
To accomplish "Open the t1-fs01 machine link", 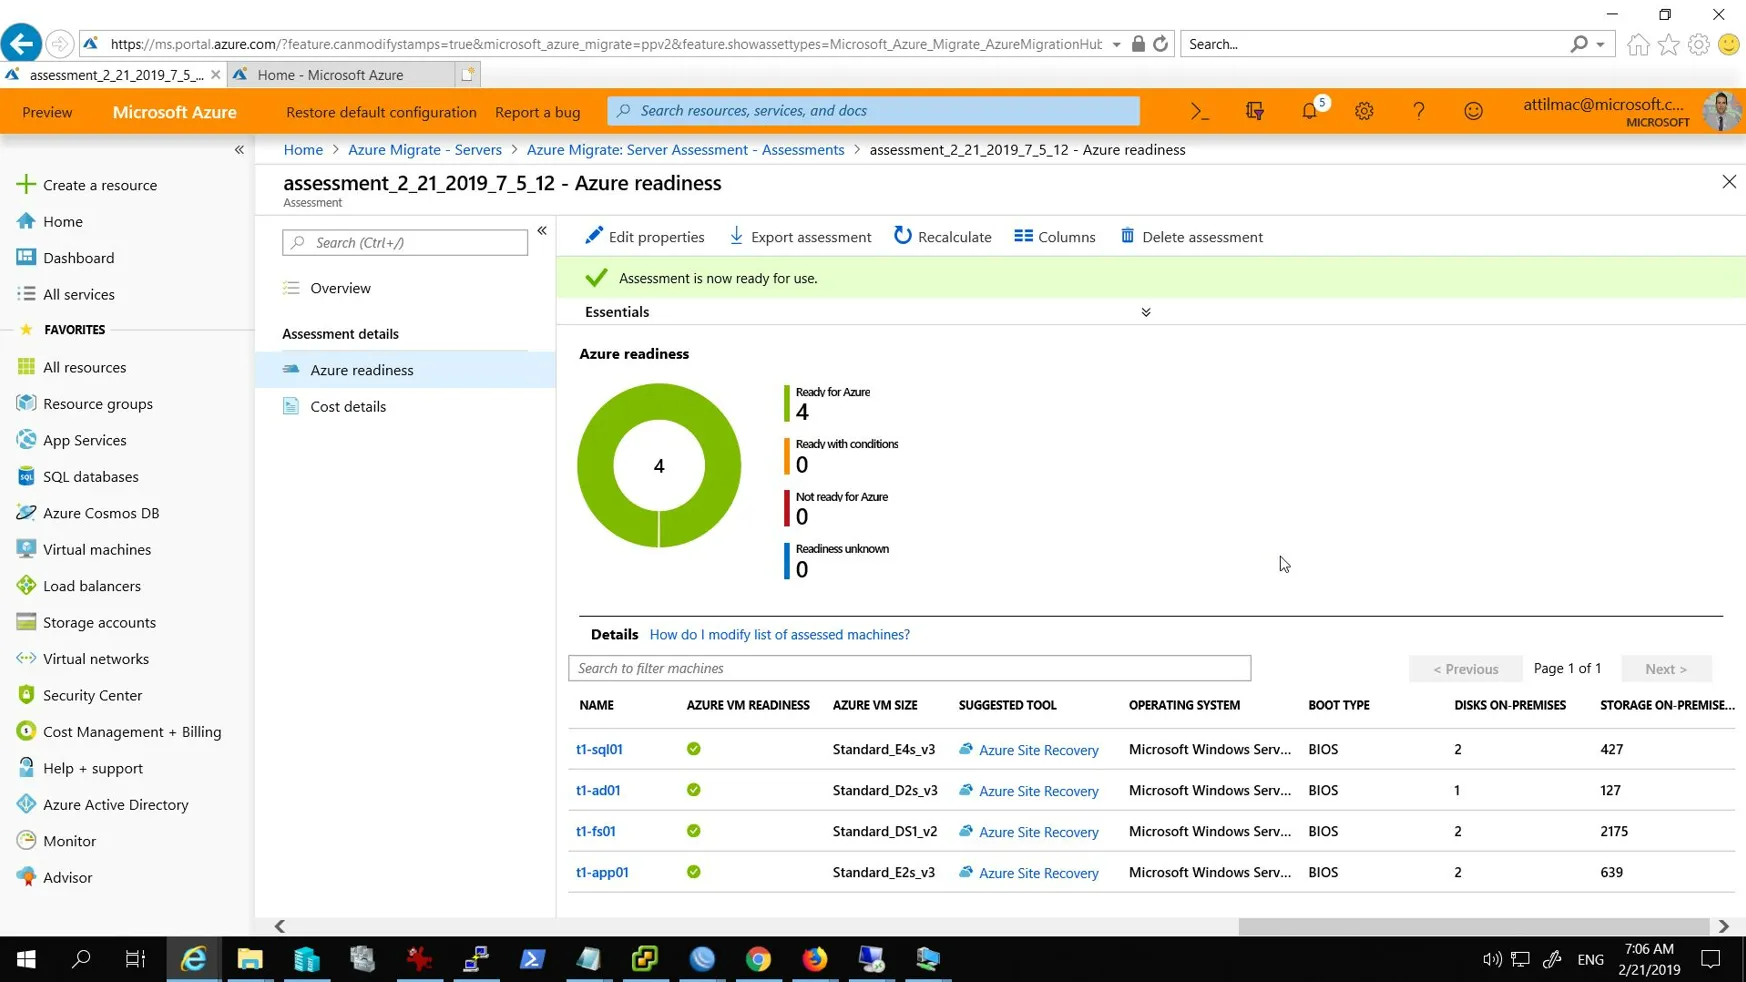I will click(x=596, y=831).
